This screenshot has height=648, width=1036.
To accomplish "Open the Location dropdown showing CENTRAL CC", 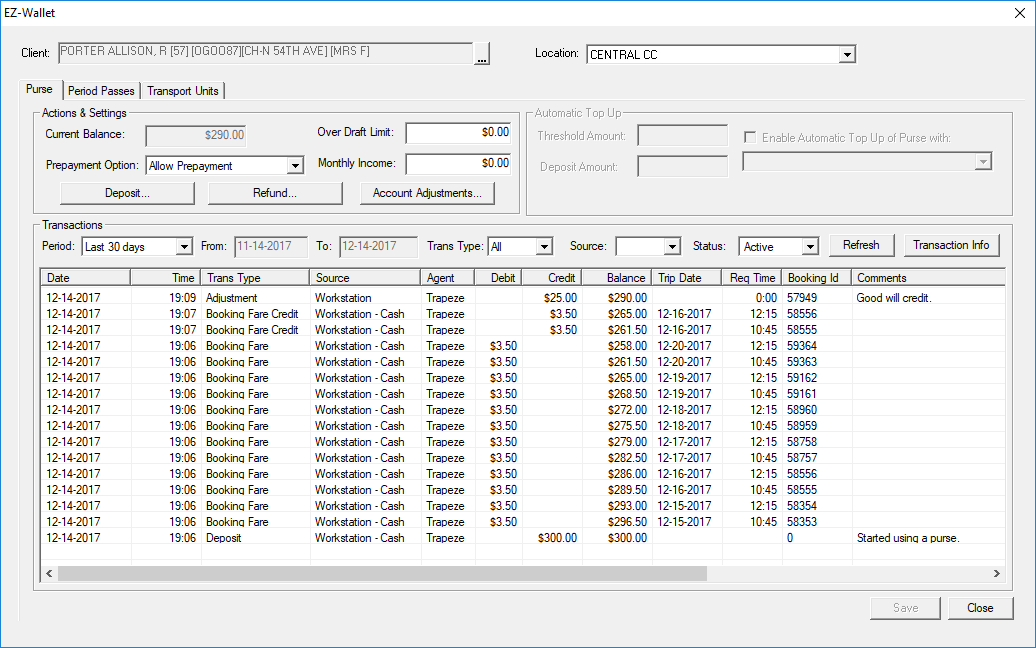I will (x=847, y=54).
